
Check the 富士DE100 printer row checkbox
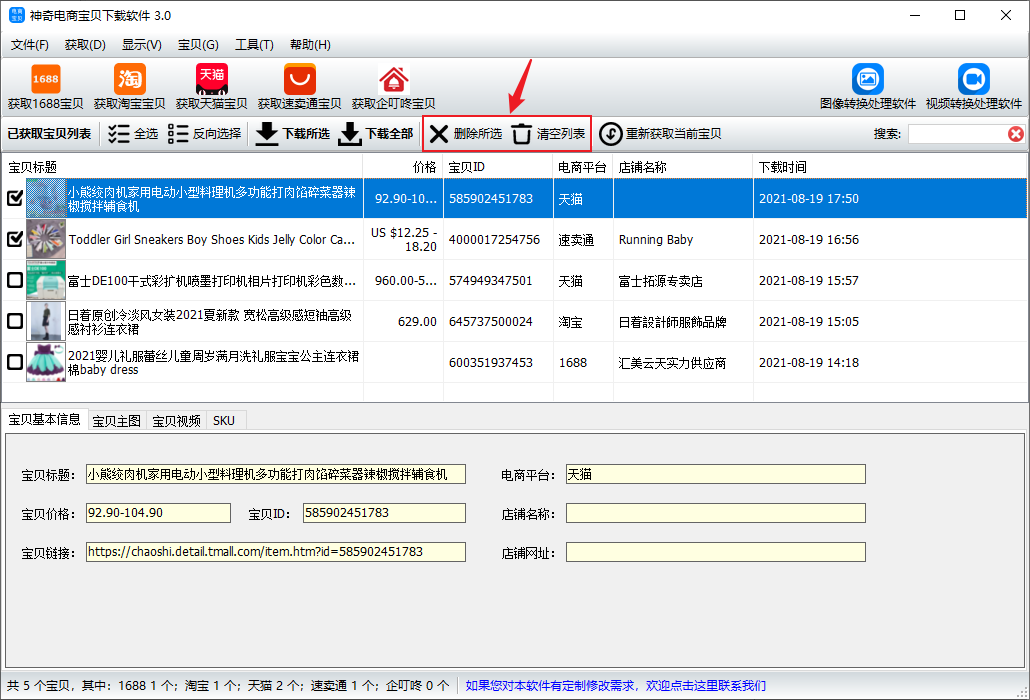pyautogui.click(x=14, y=280)
